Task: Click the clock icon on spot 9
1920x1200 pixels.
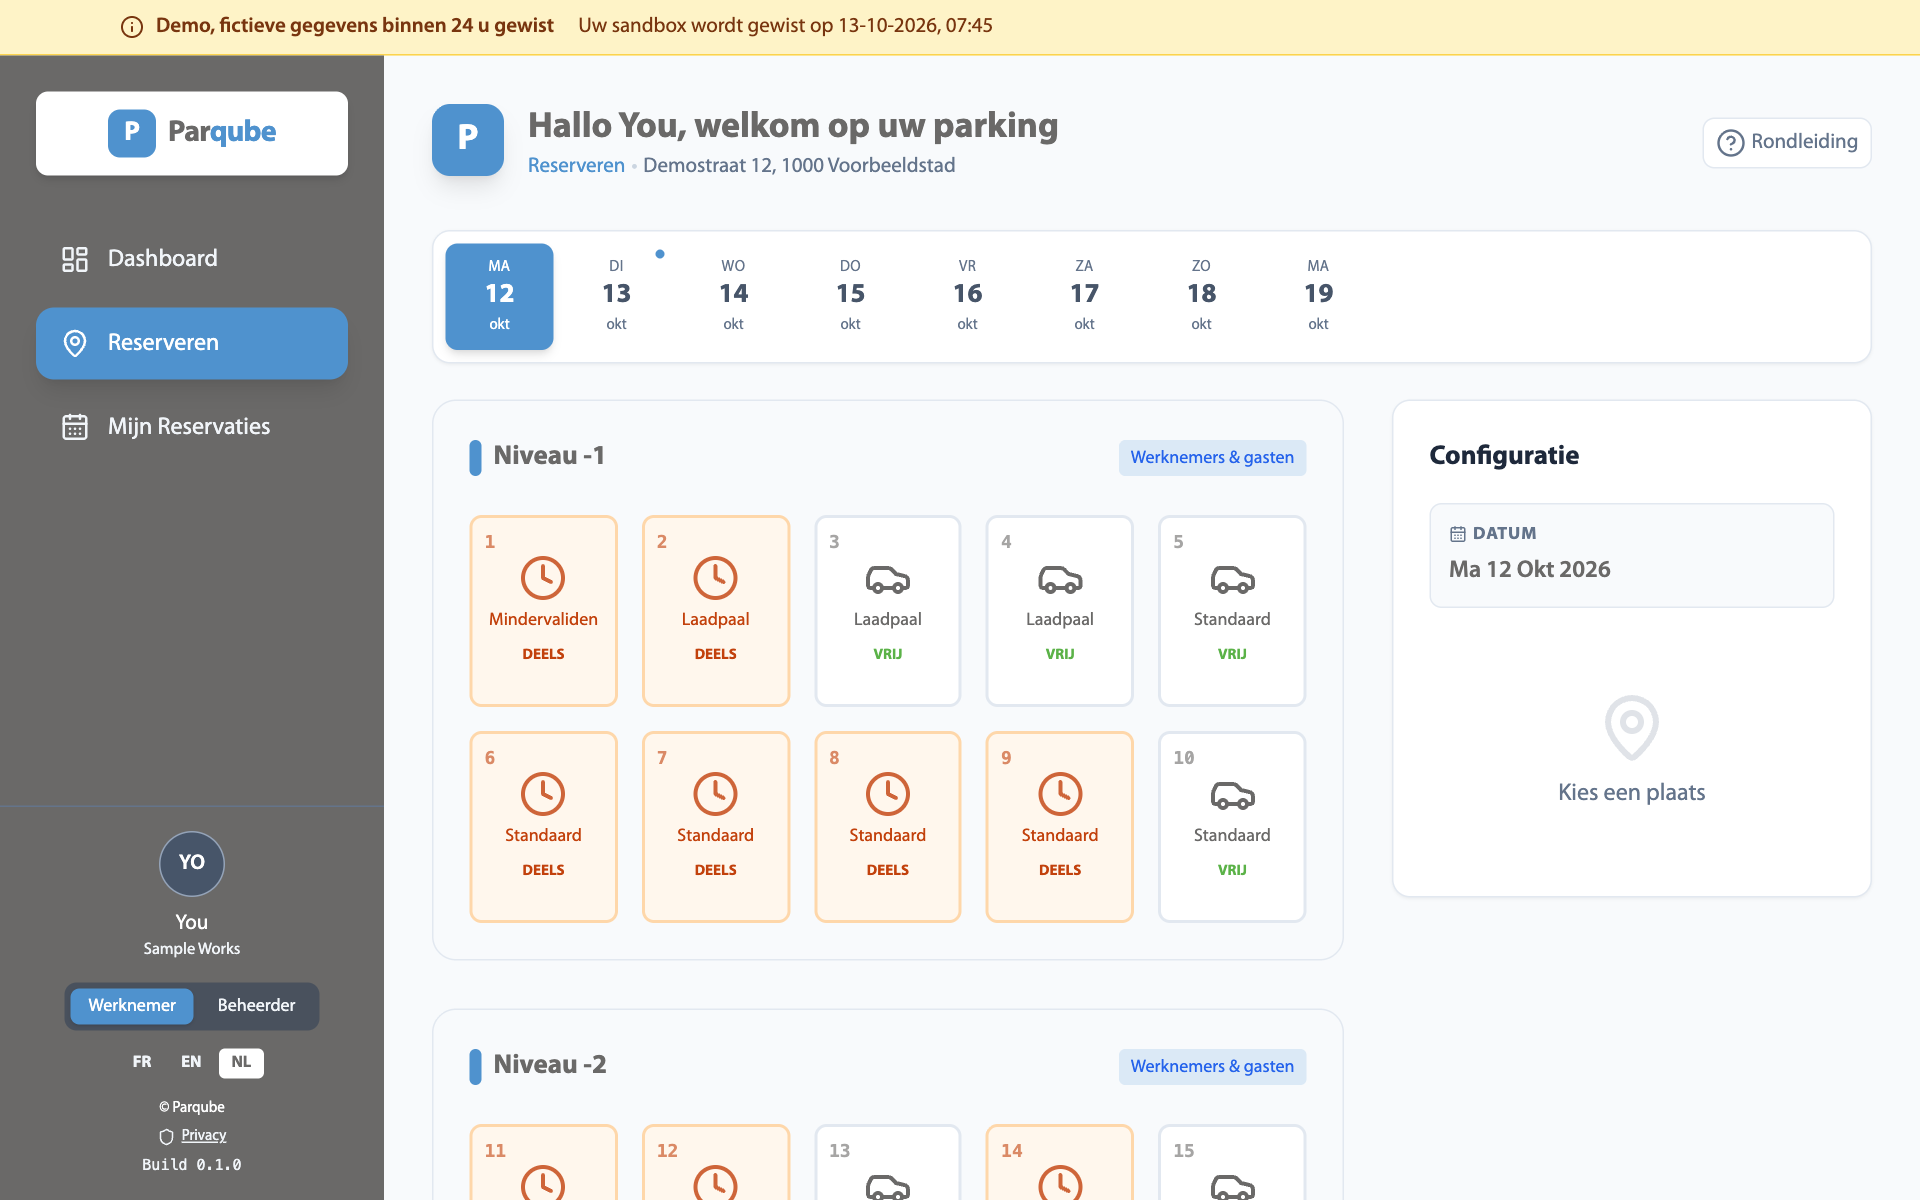Action: 1060,794
